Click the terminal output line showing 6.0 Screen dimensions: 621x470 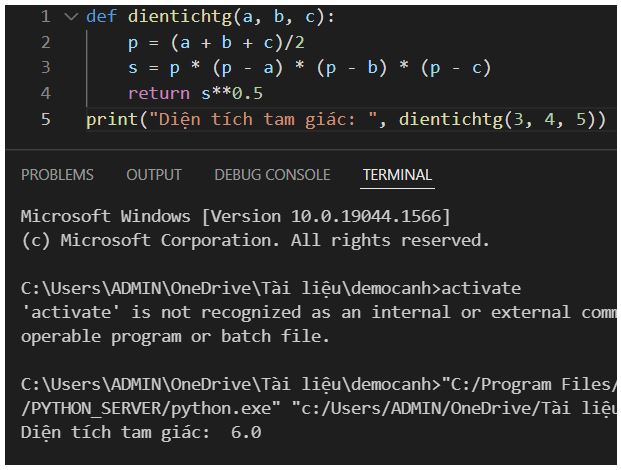tap(141, 433)
